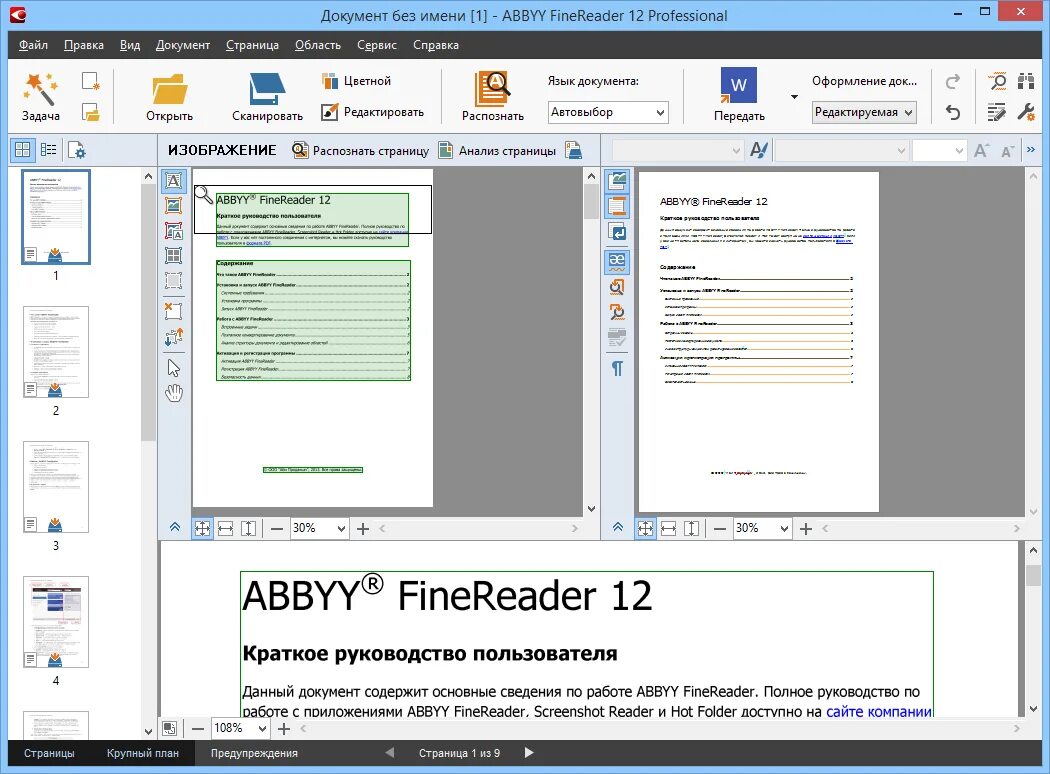Expand the Передать options arrow
This screenshot has width=1050, height=774.
tap(794, 96)
